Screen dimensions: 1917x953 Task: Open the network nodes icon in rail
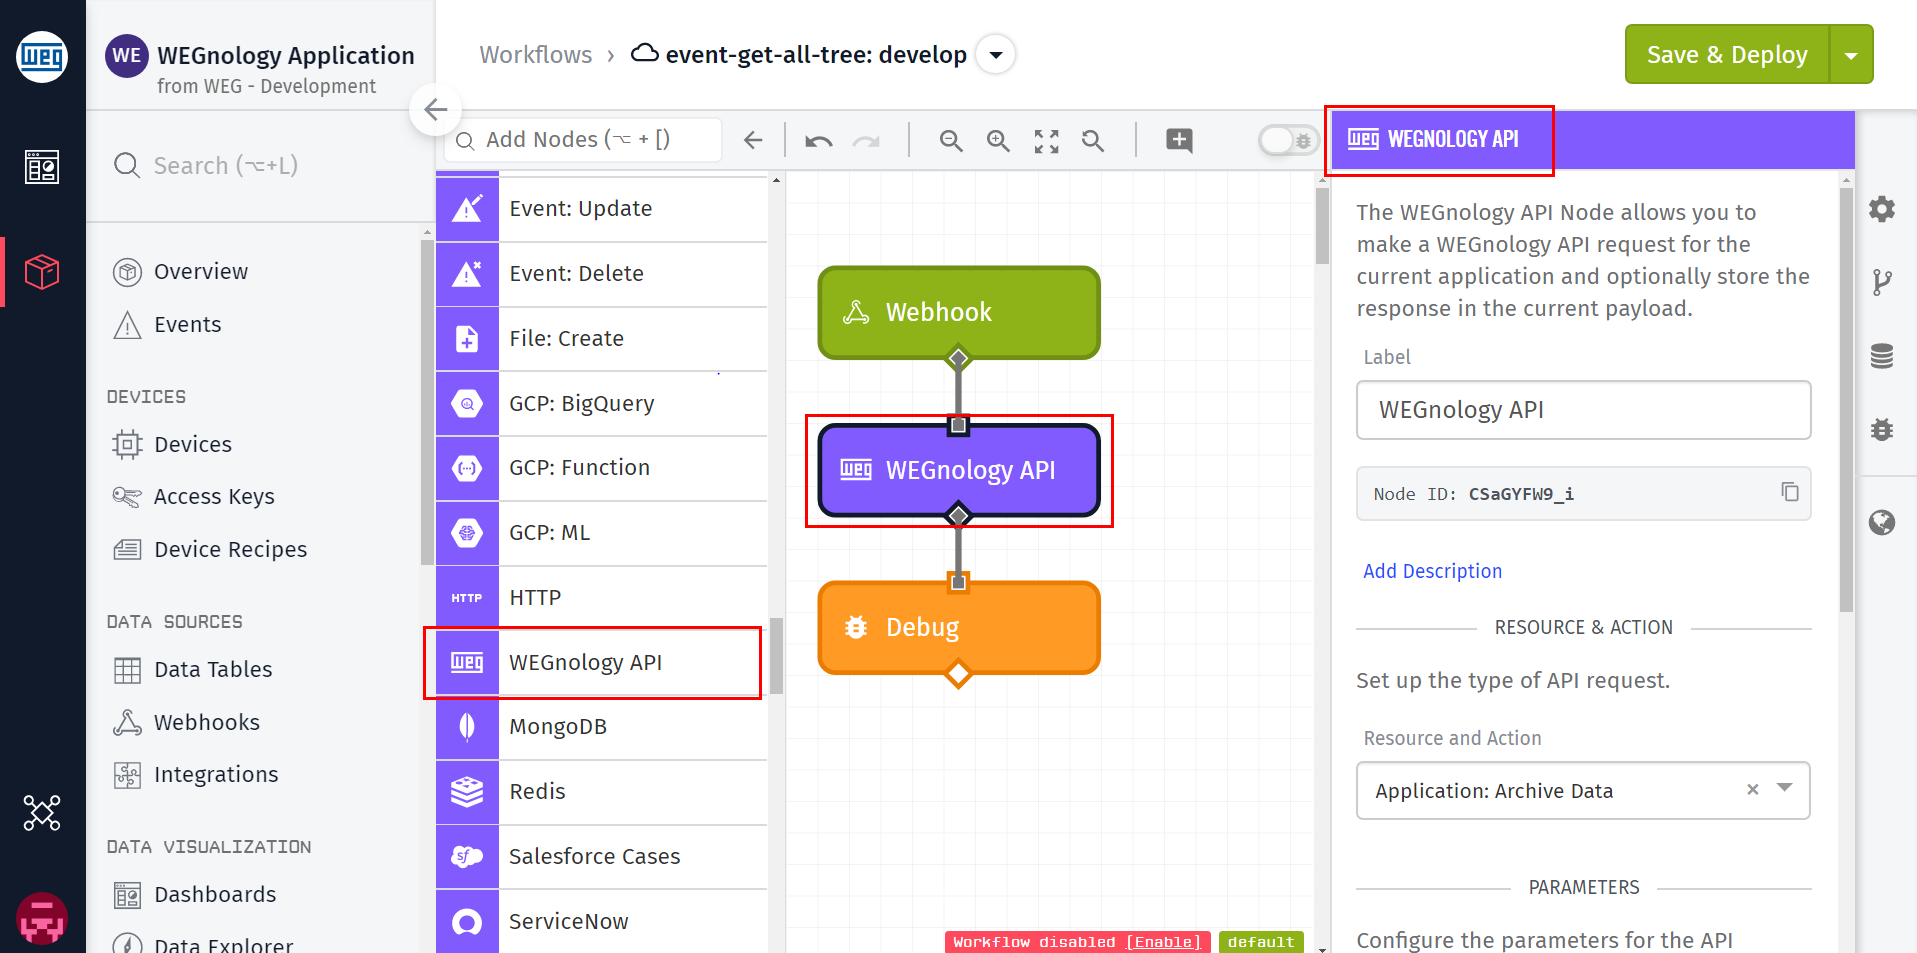coord(42,813)
